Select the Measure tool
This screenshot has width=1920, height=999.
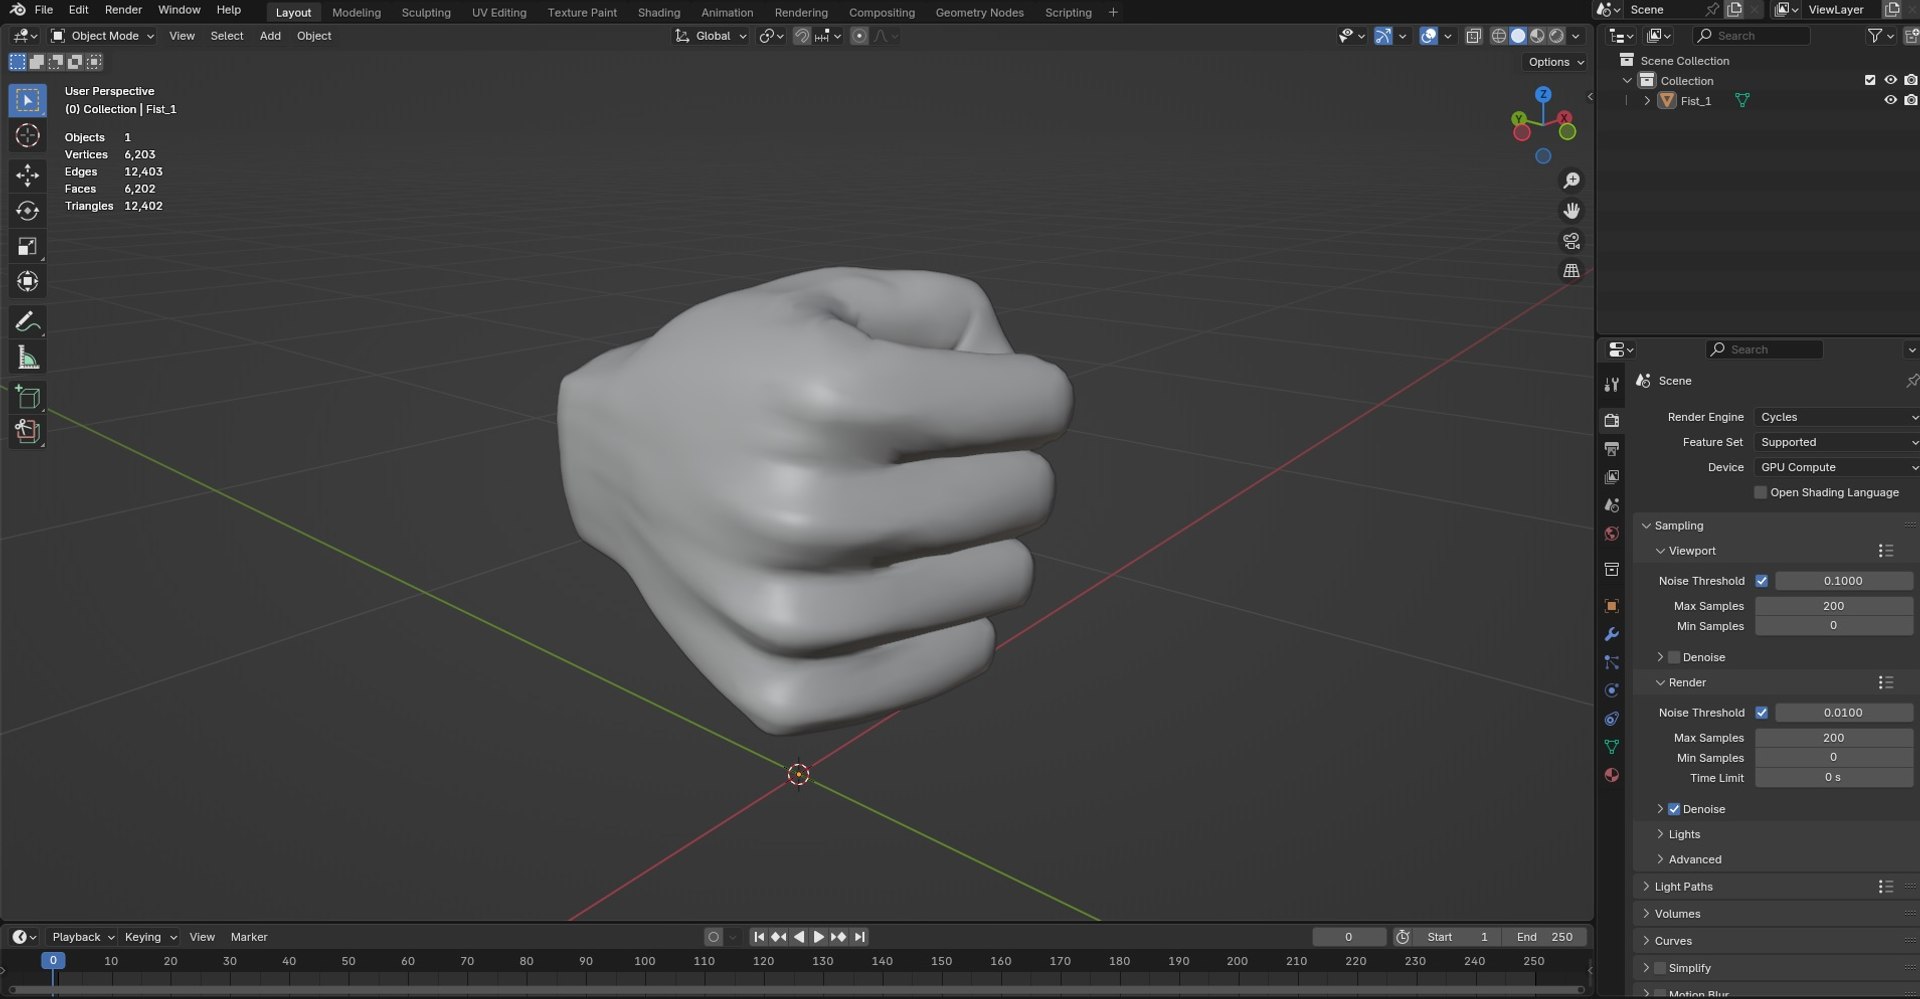[x=28, y=358]
